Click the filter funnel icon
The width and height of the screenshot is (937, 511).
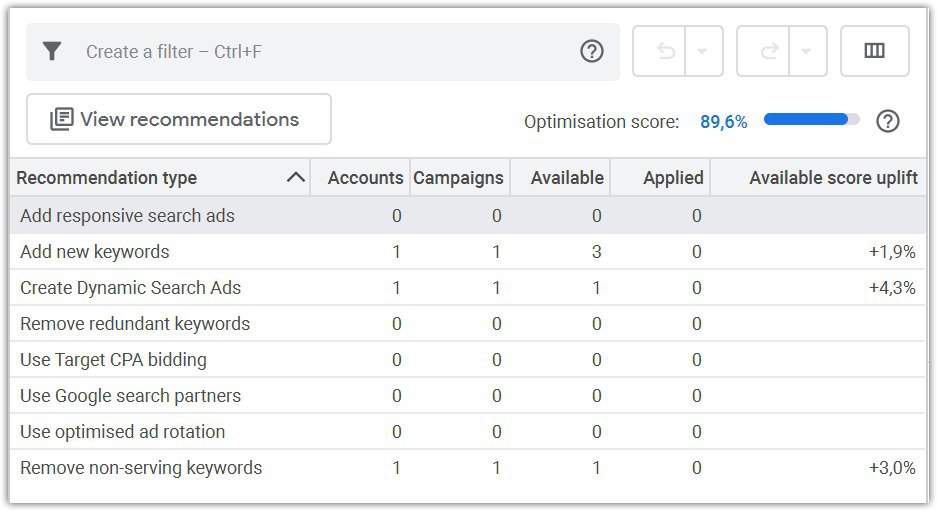point(52,51)
